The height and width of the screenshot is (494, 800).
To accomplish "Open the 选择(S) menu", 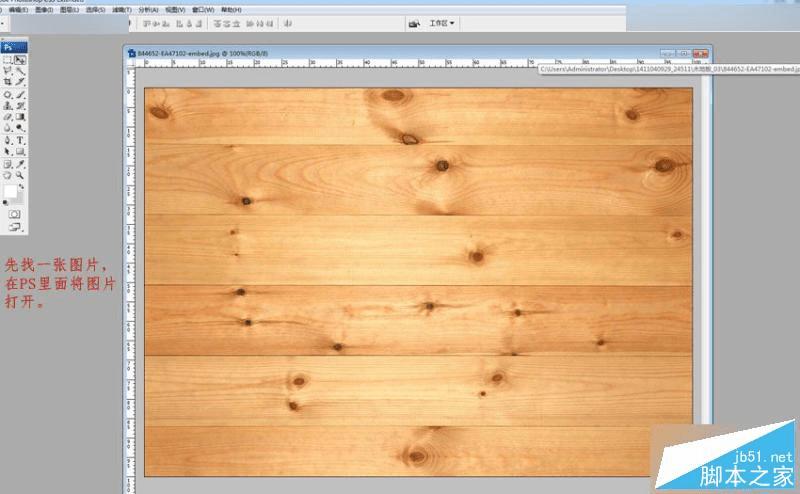I will (95, 10).
